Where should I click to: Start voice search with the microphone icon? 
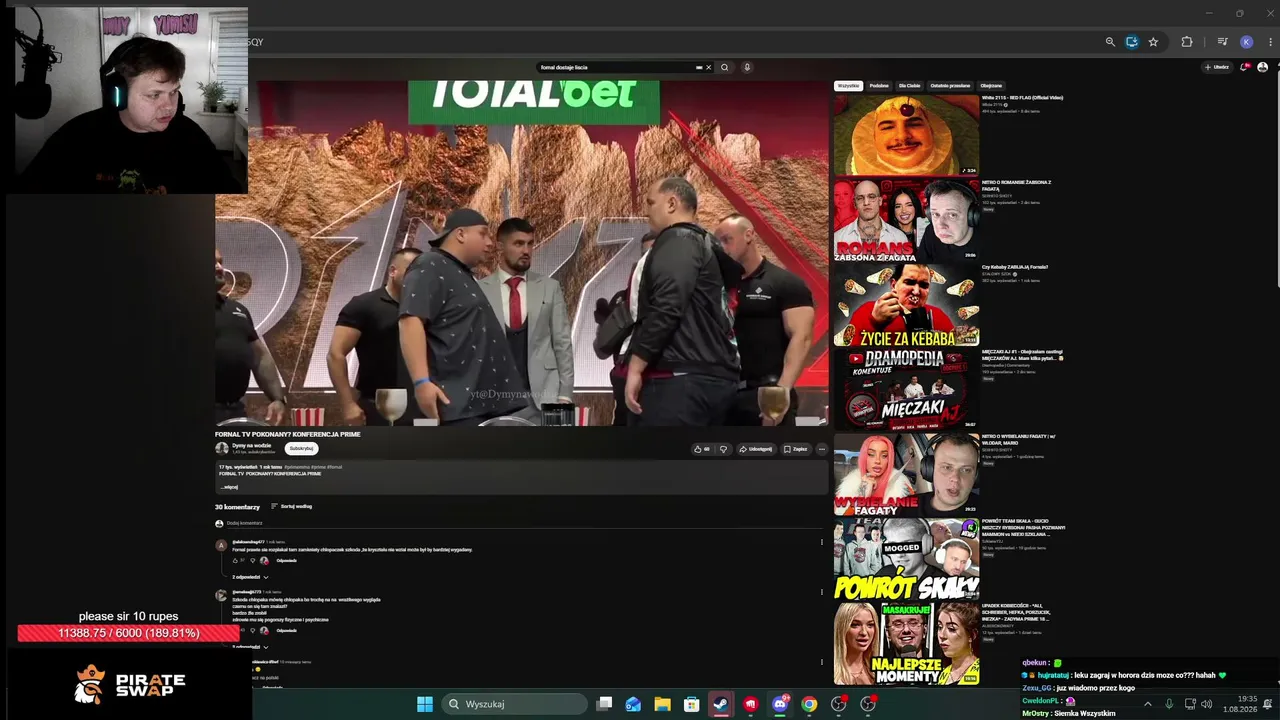(x=746, y=68)
